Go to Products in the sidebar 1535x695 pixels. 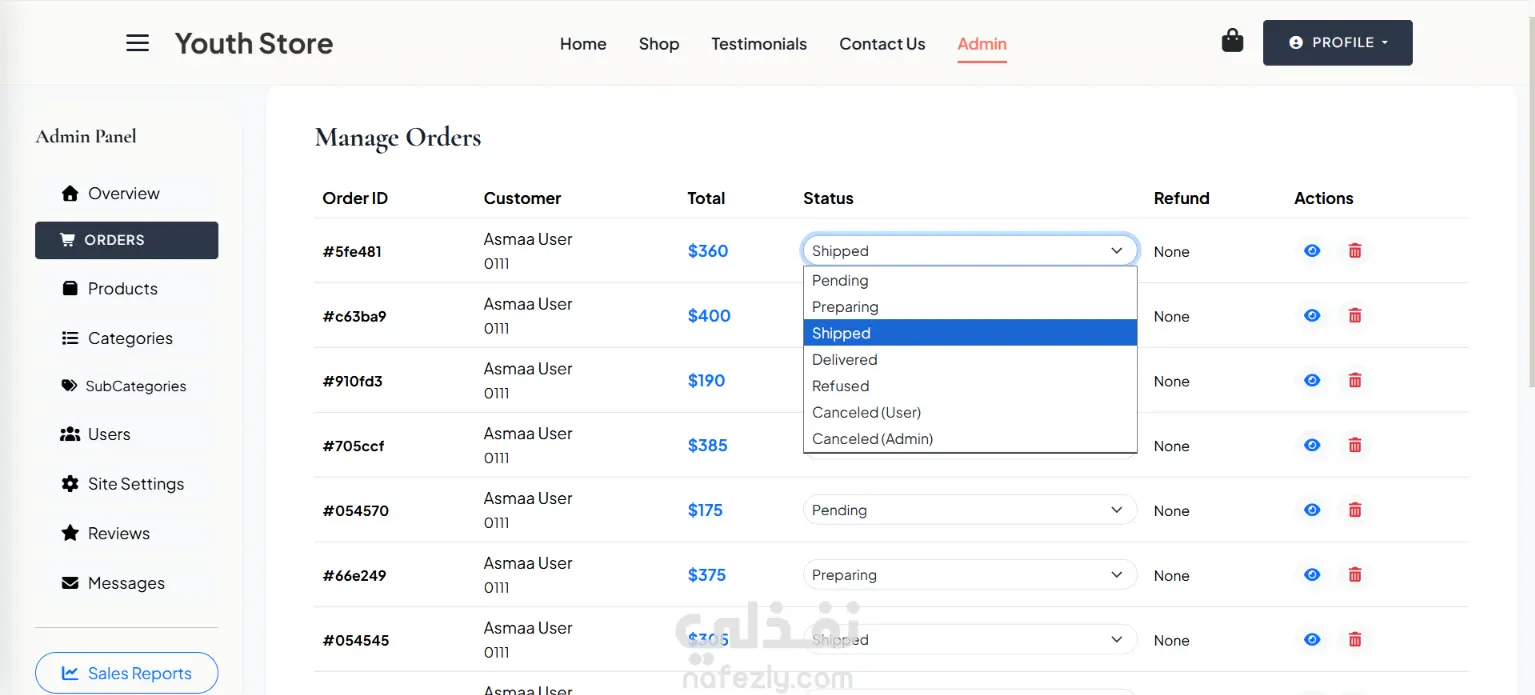pyautogui.click(x=126, y=288)
